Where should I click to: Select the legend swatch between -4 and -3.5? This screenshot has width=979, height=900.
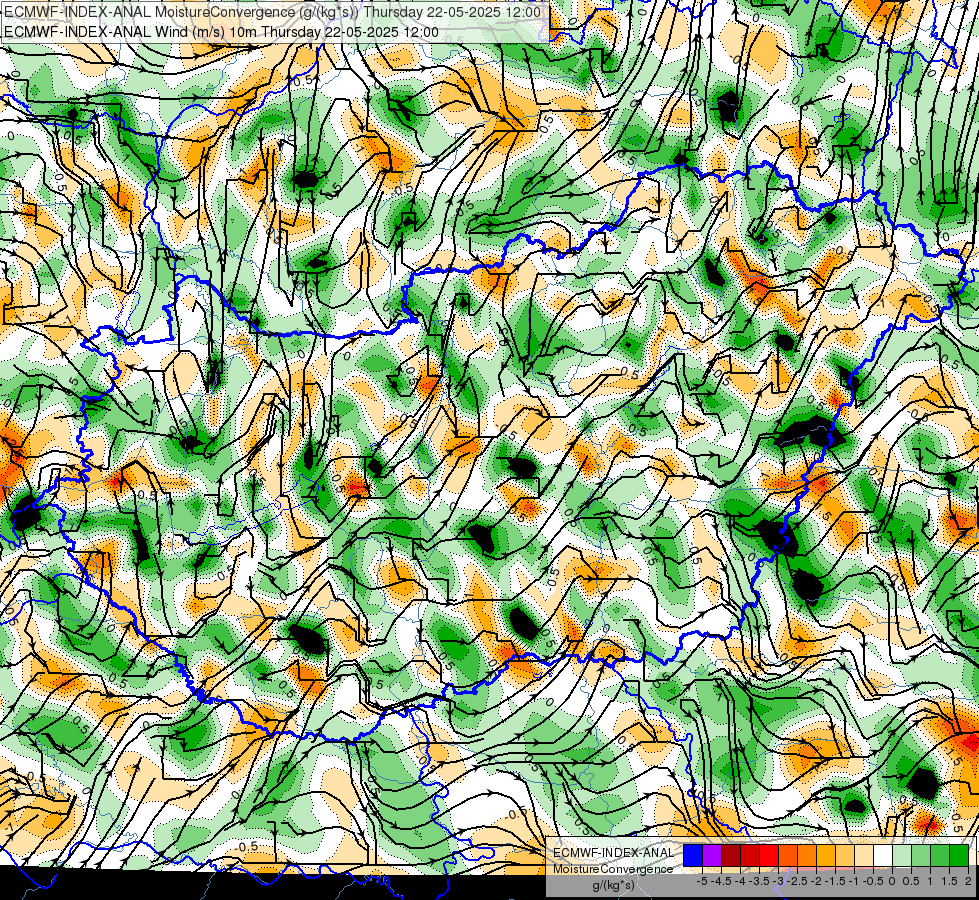[750, 855]
